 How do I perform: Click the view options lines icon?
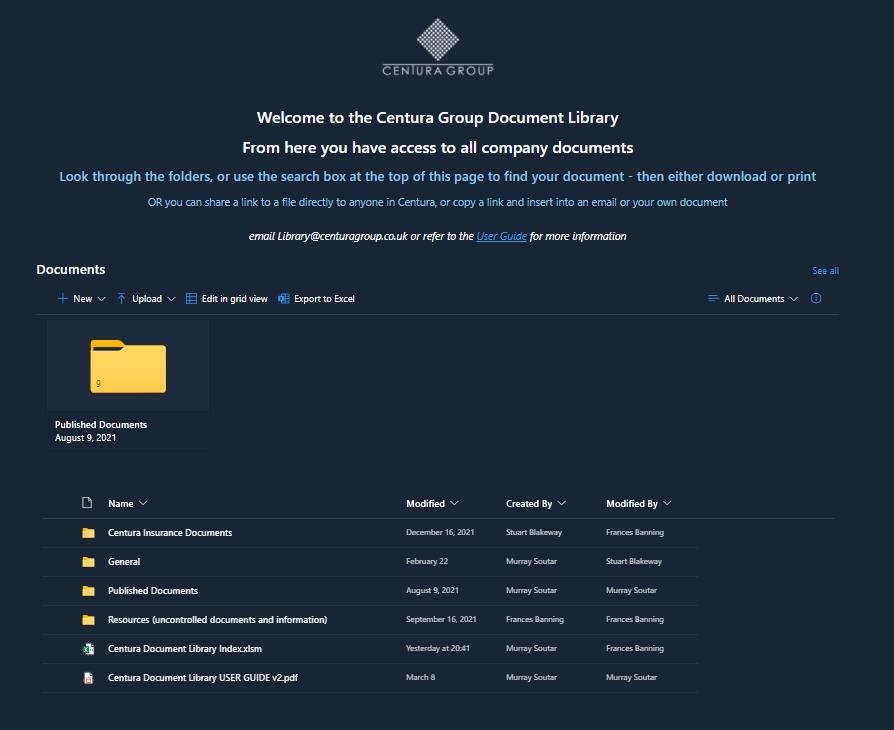click(713, 298)
